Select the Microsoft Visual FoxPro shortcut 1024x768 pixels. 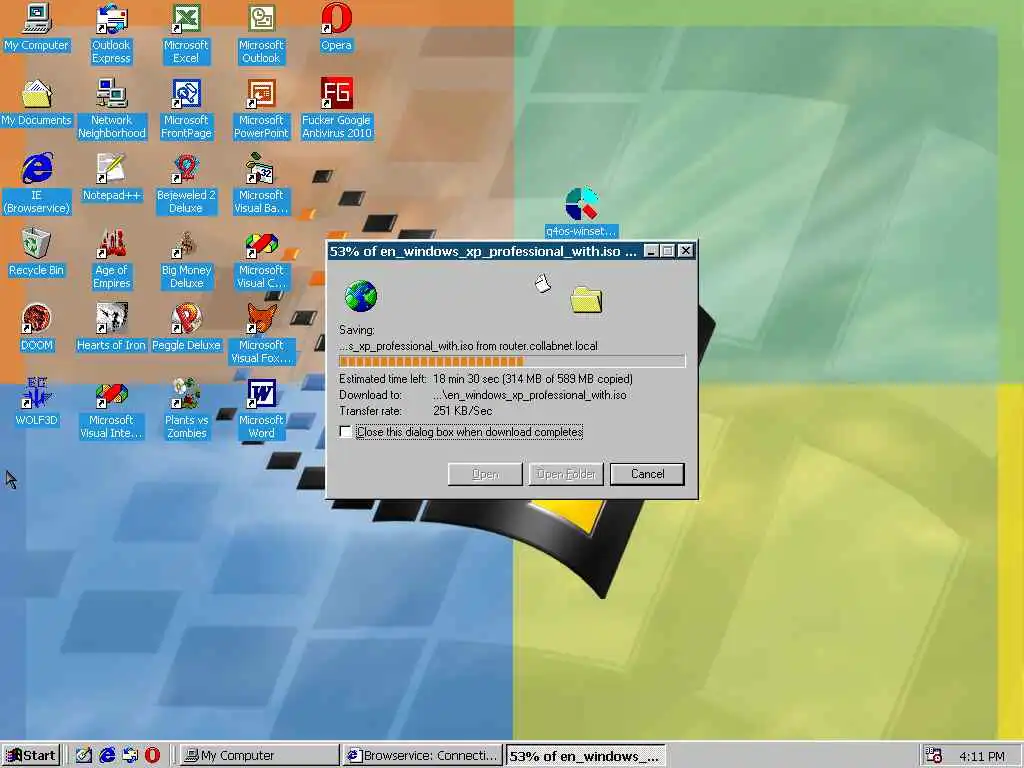pyautogui.click(x=261, y=334)
